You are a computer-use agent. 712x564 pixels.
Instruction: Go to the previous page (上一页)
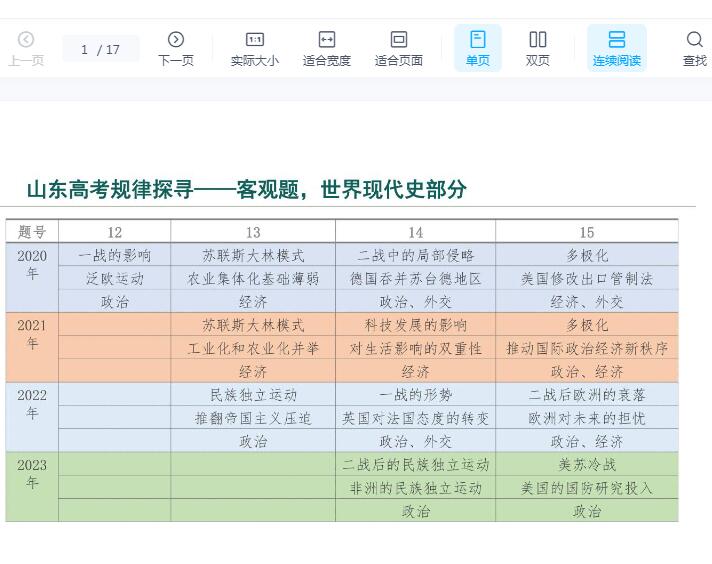[x=26, y=47]
